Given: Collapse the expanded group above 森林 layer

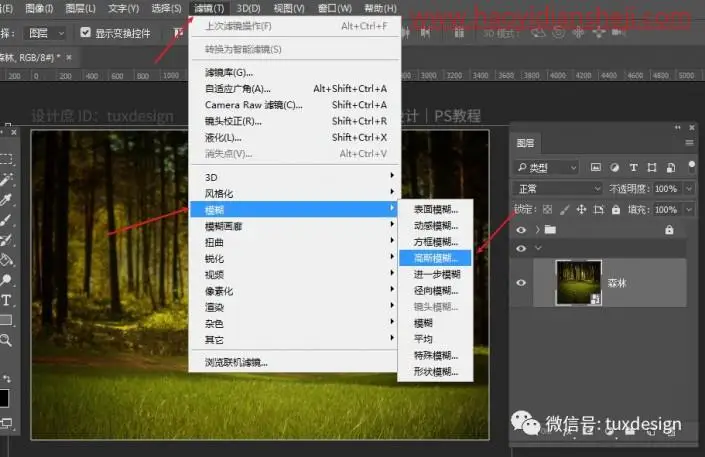Looking at the screenshot, I should pos(538,248).
